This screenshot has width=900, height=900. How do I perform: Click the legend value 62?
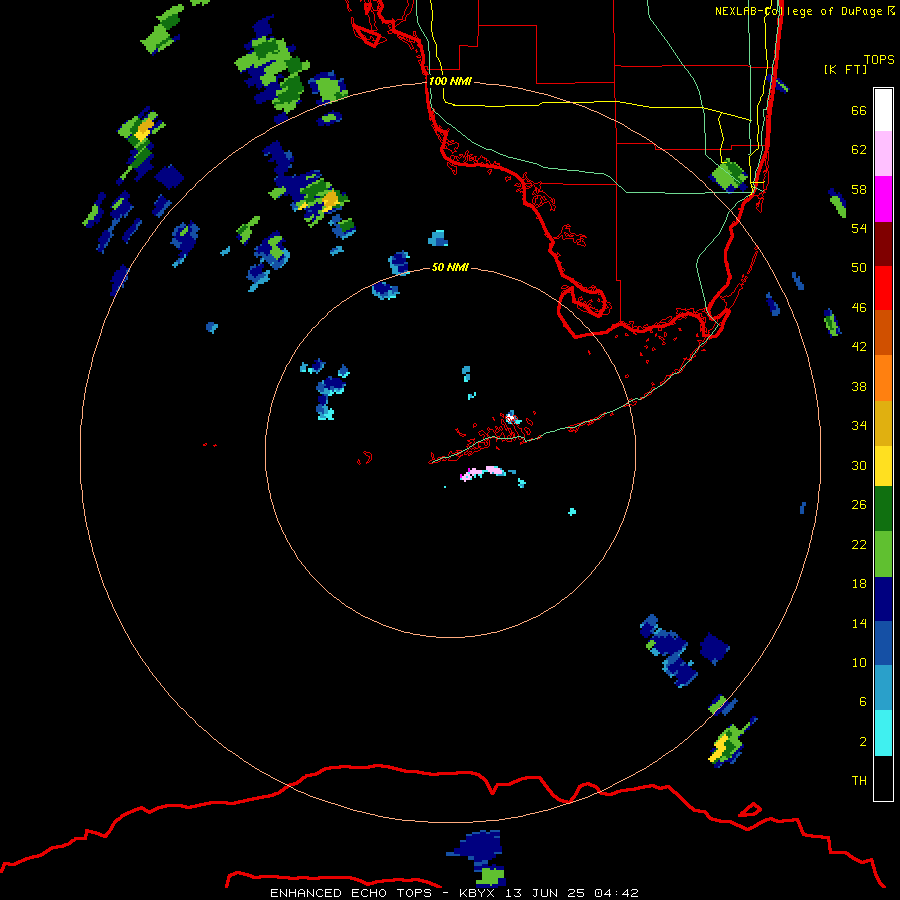[x=859, y=150]
